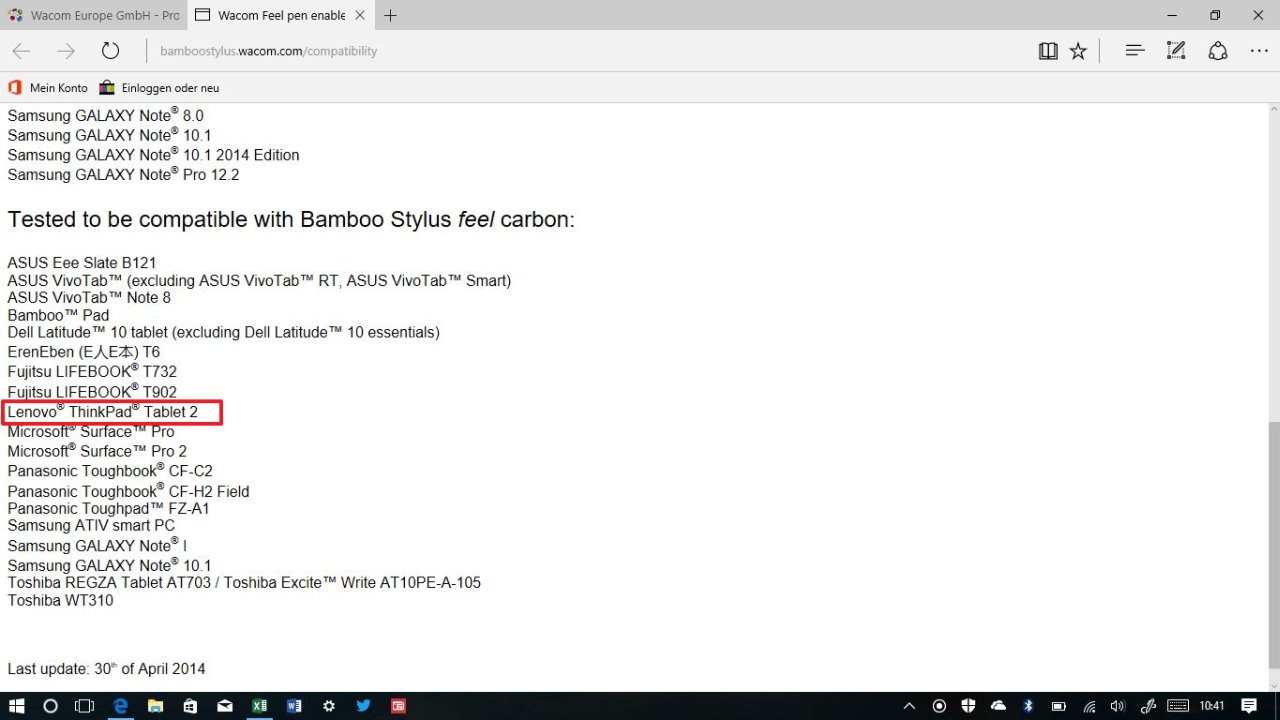Open the Hub panel
This screenshot has height=720, width=1280.
pos(1134,51)
